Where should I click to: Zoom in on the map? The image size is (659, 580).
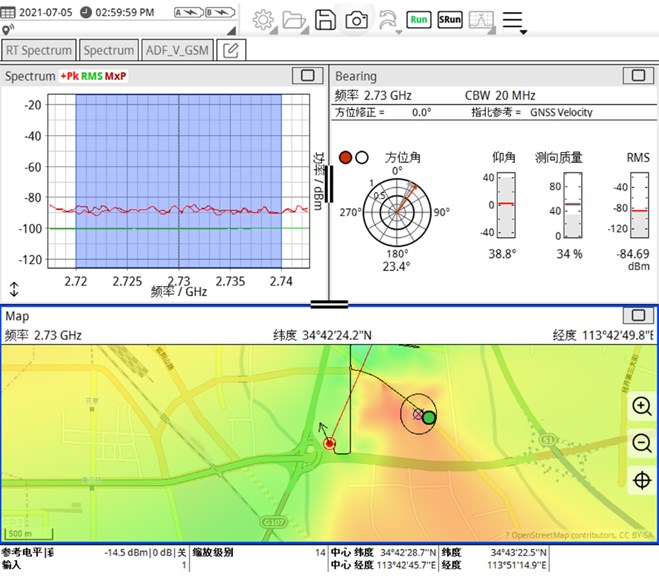click(x=642, y=406)
